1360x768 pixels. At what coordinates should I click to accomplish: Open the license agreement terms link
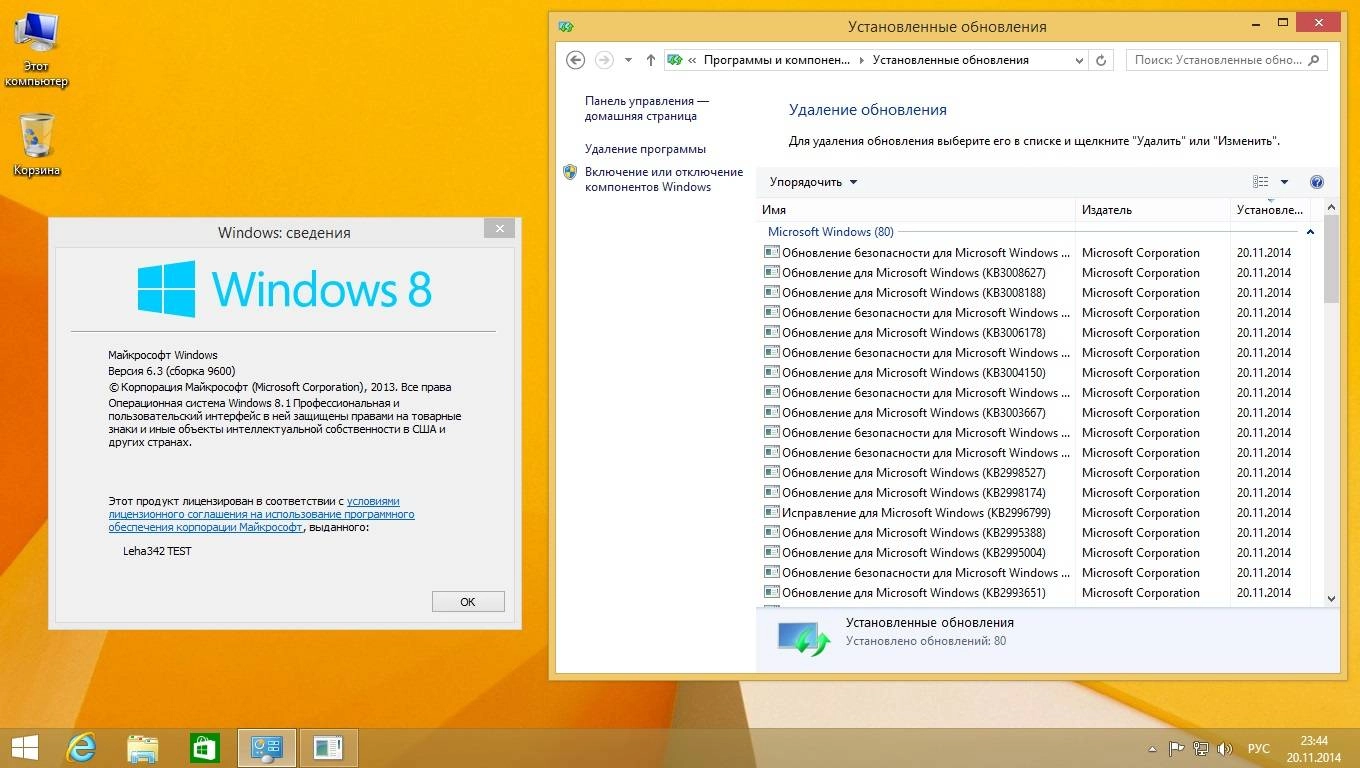pyautogui.click(x=261, y=514)
